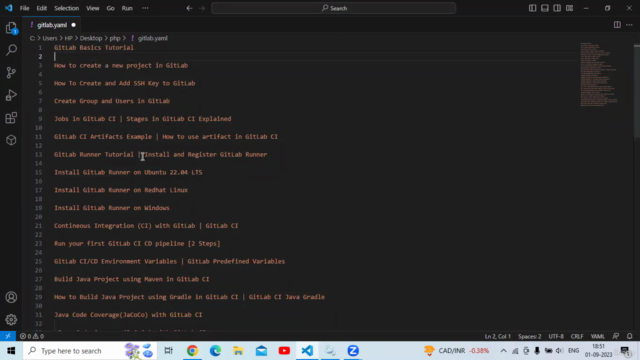Open Task View on taskbar
Viewport: 640px width, 360px height.
click(x=169, y=351)
